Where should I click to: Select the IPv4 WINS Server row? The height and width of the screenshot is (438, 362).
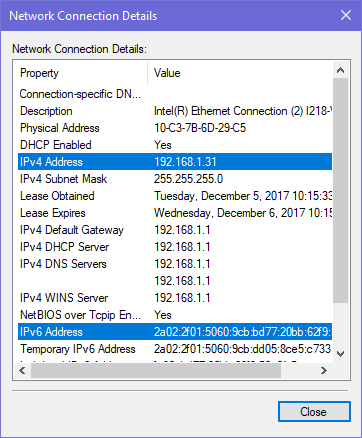point(175,298)
